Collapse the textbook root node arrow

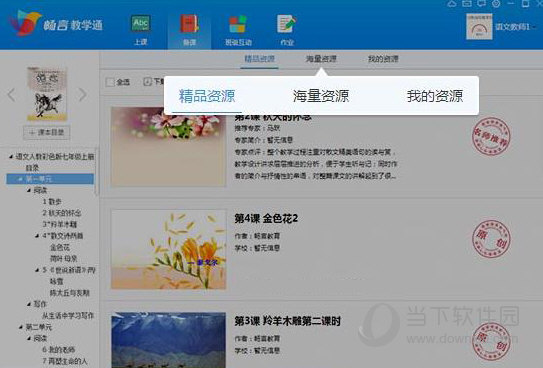[11, 157]
